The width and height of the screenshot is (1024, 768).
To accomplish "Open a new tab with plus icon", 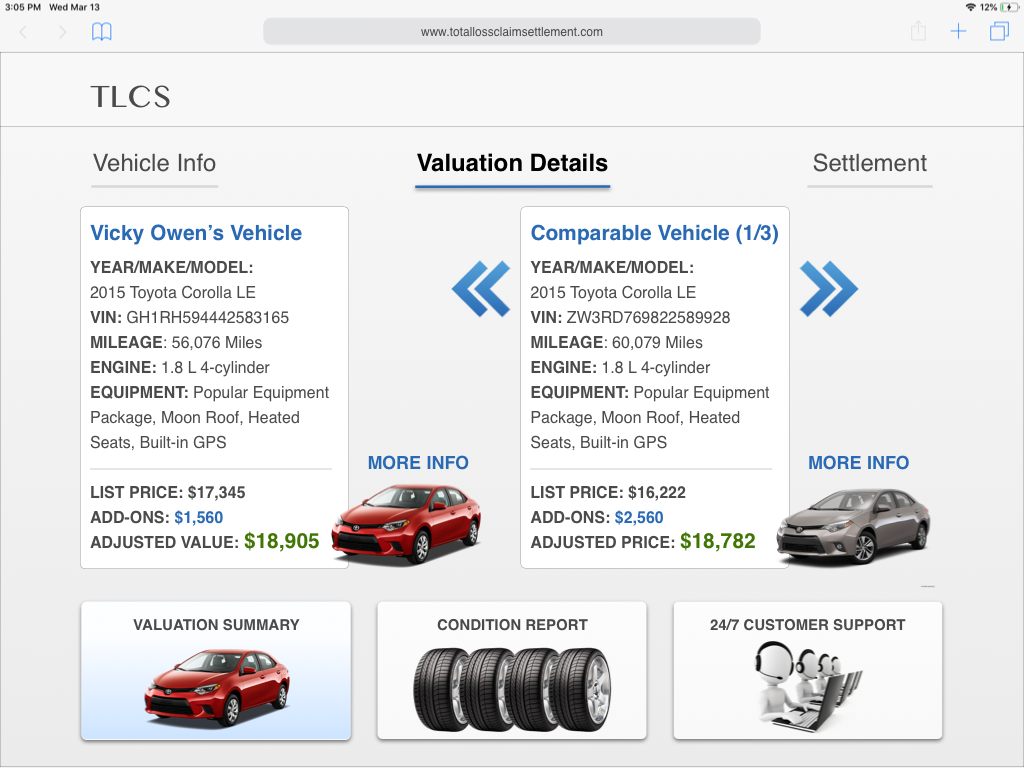I will (958, 31).
